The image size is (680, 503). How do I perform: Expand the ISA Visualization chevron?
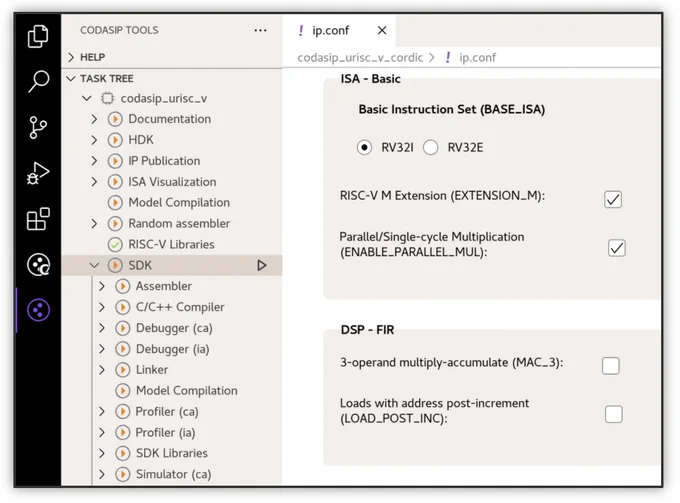point(94,182)
